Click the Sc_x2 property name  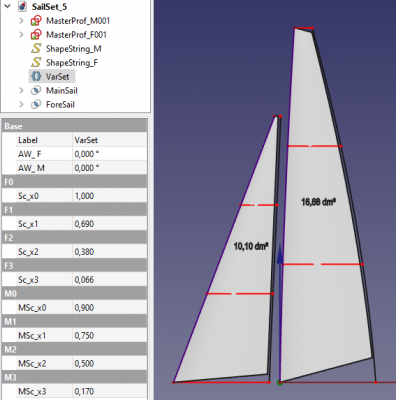pyautogui.click(x=28, y=252)
